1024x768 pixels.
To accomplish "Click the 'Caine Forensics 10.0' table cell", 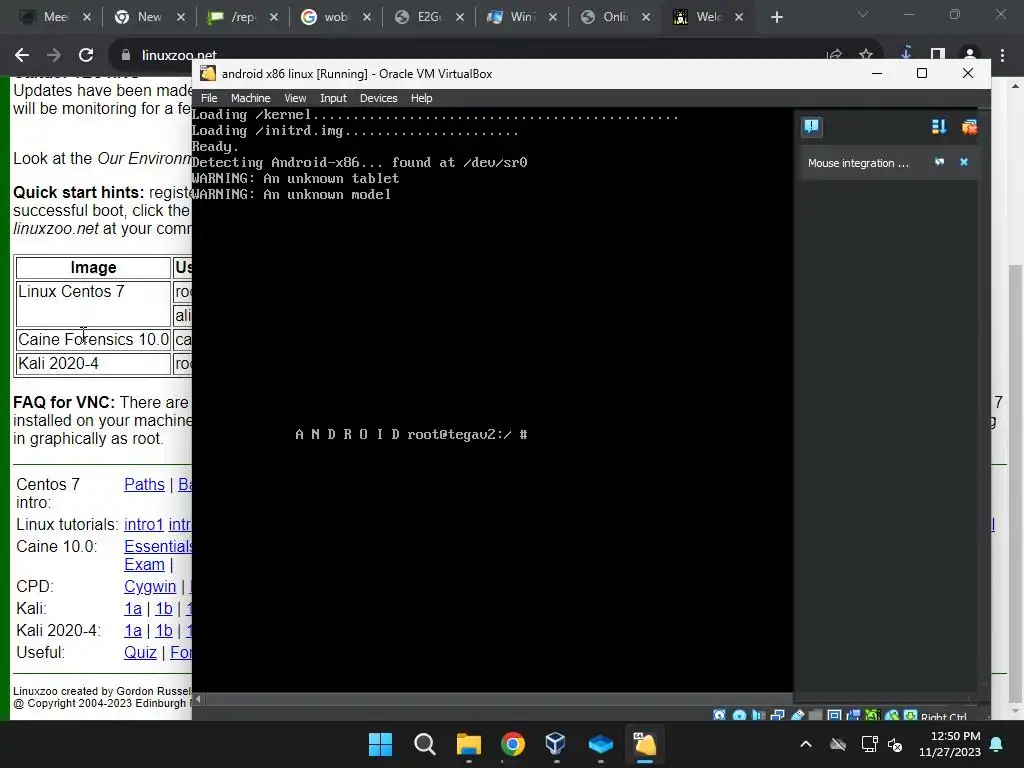I will point(93,340).
